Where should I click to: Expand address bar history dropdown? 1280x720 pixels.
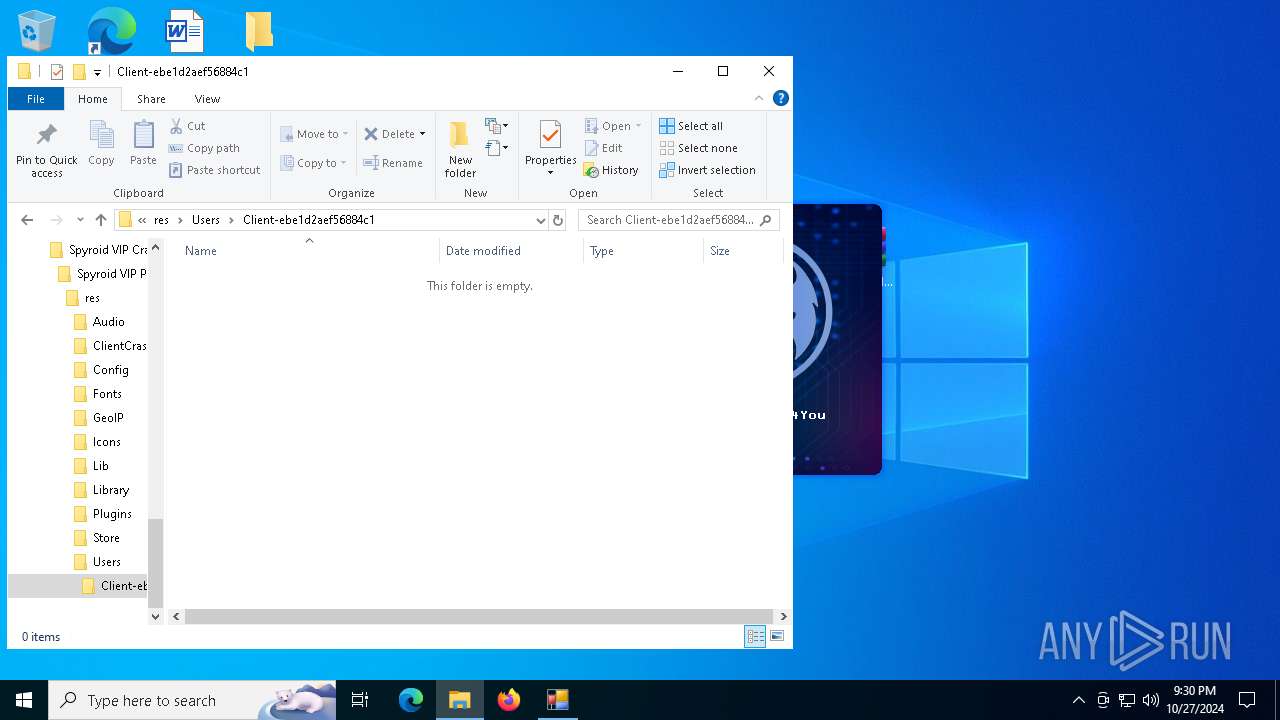click(541, 220)
